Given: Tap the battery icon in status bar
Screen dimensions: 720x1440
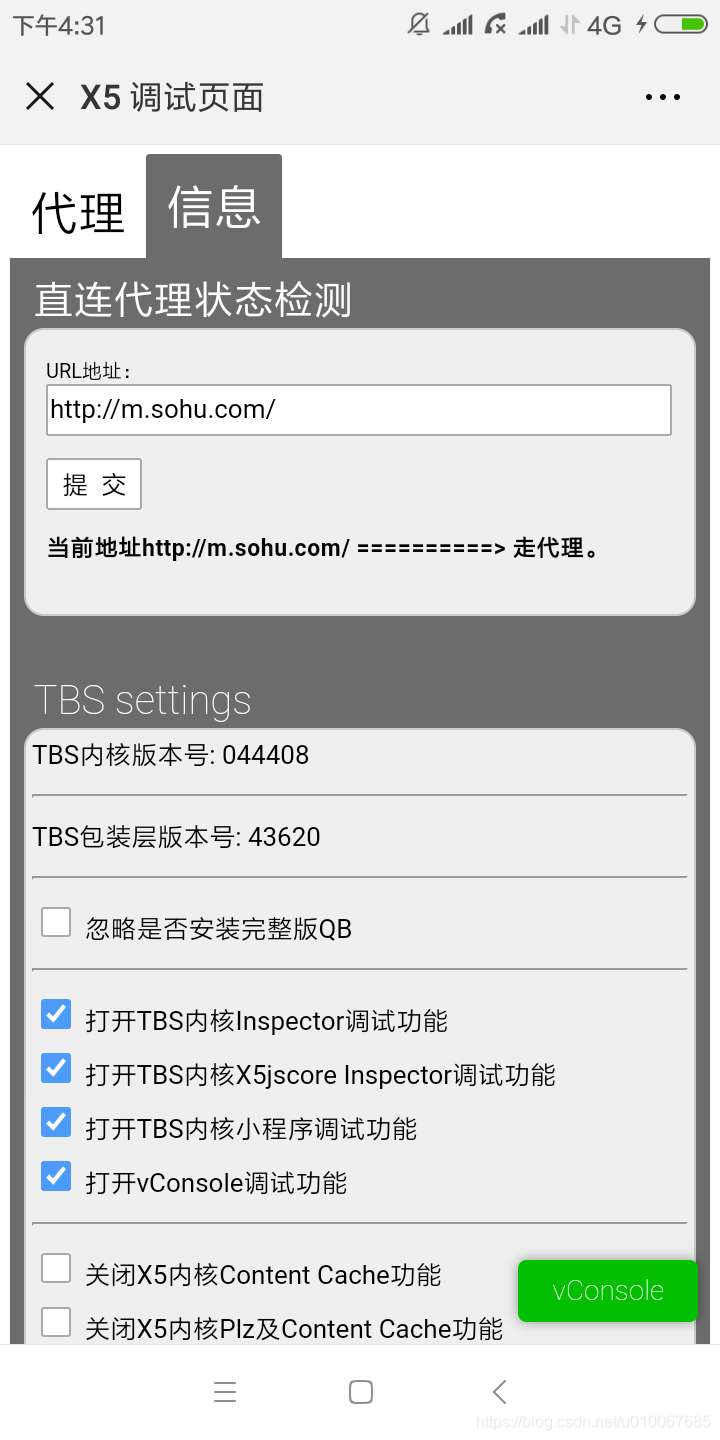Looking at the screenshot, I should coord(681,25).
